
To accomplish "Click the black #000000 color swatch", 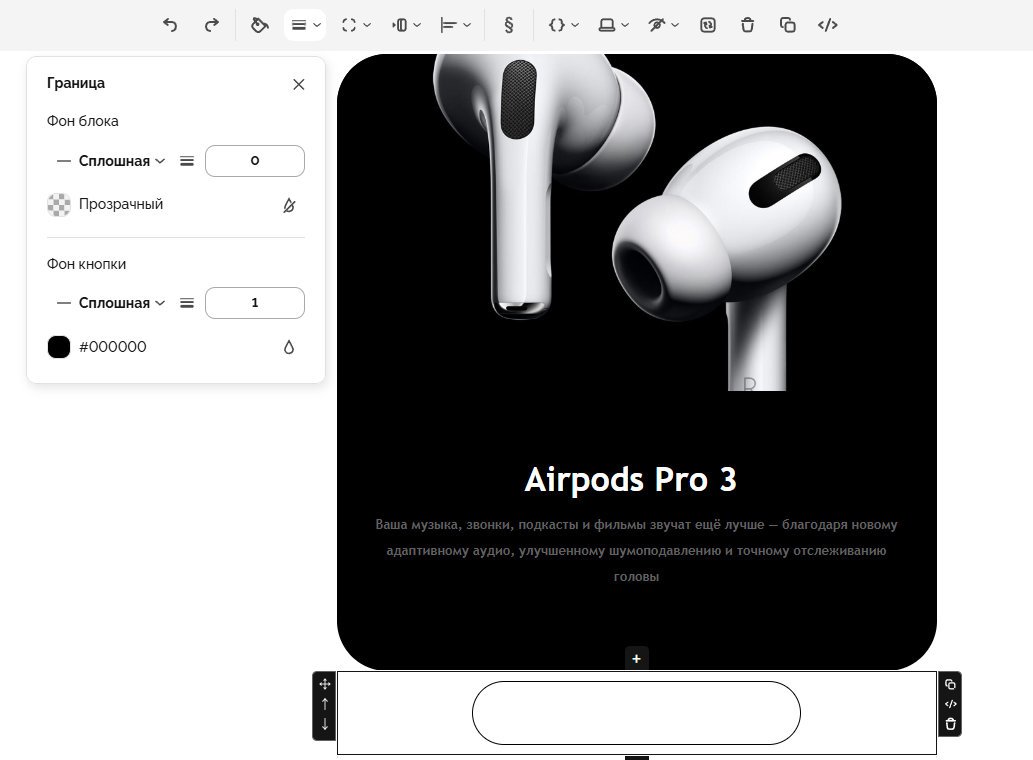I will point(59,347).
